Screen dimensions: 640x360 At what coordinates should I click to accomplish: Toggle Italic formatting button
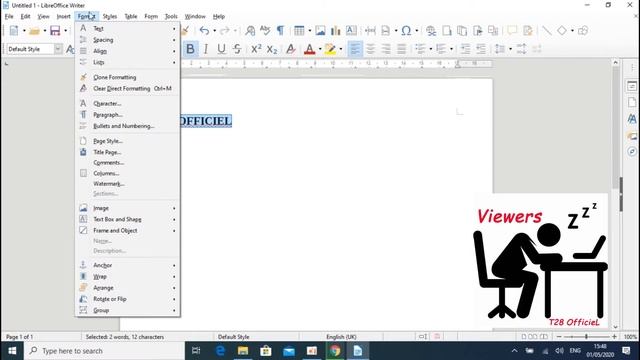tap(206, 49)
